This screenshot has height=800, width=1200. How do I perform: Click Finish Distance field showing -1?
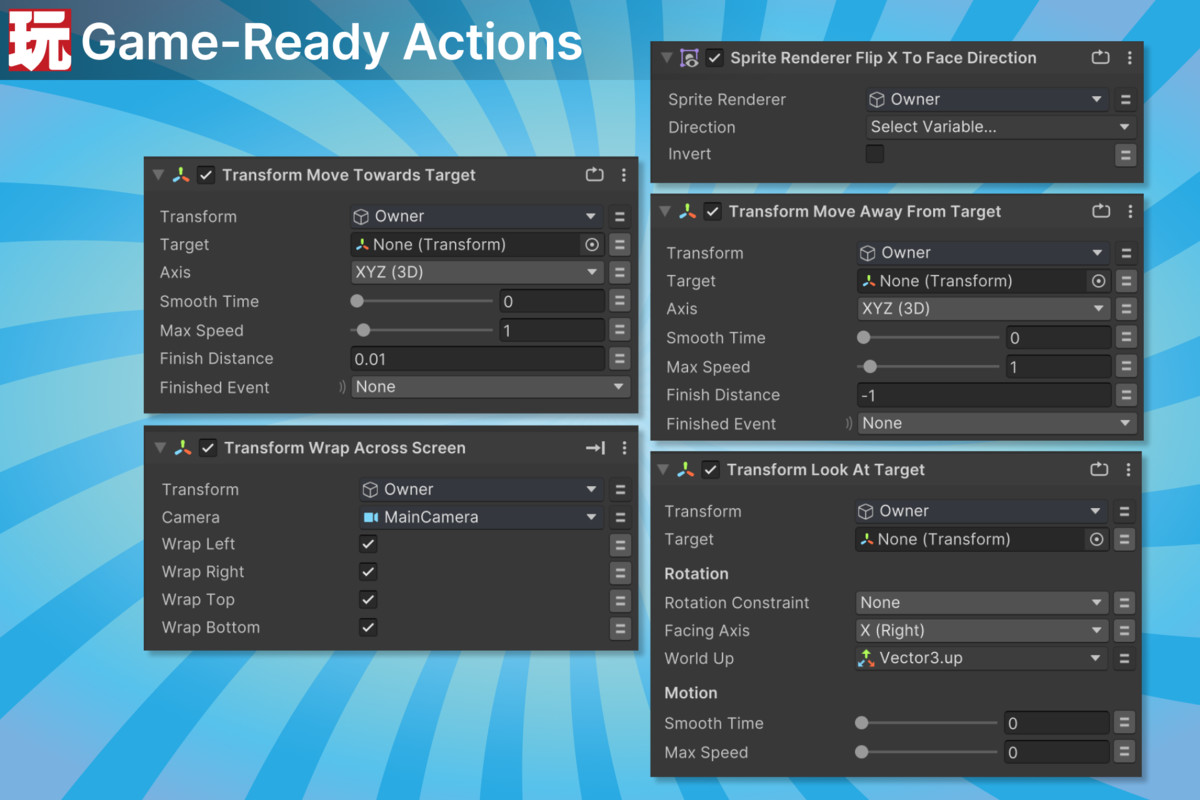(x=984, y=395)
